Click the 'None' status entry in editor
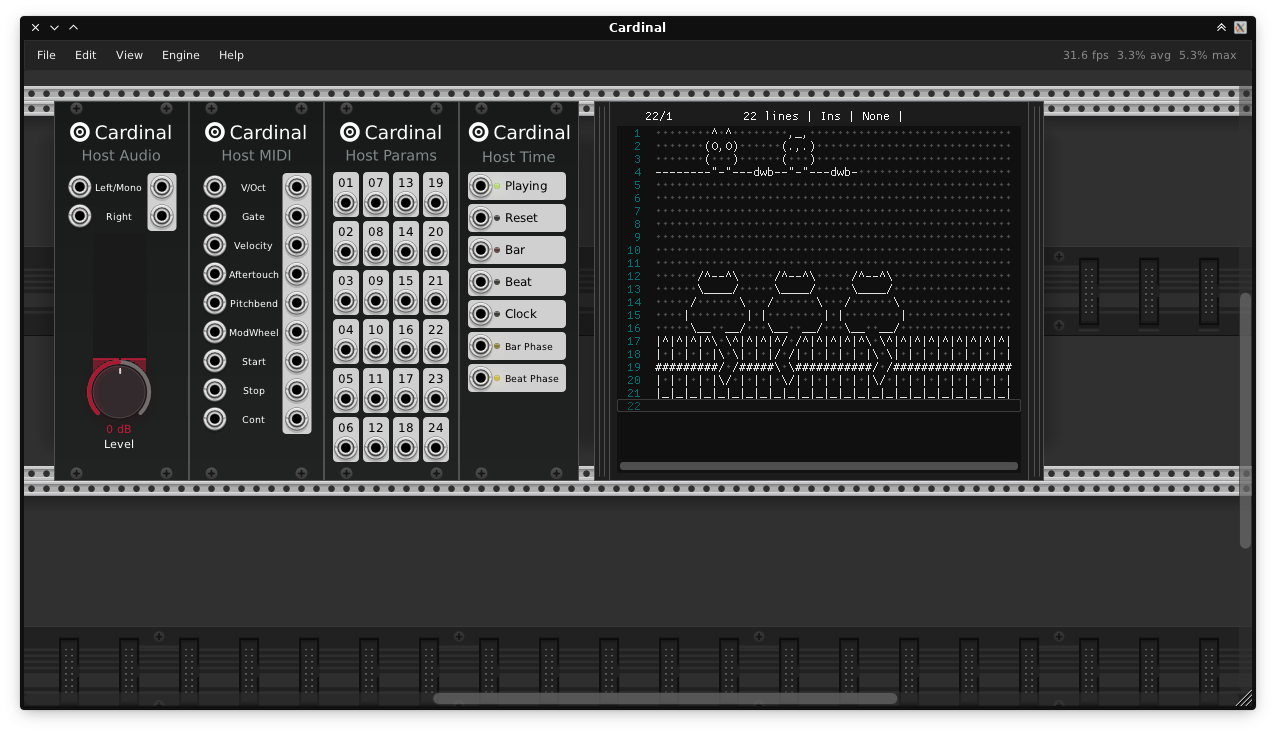 tap(876, 116)
